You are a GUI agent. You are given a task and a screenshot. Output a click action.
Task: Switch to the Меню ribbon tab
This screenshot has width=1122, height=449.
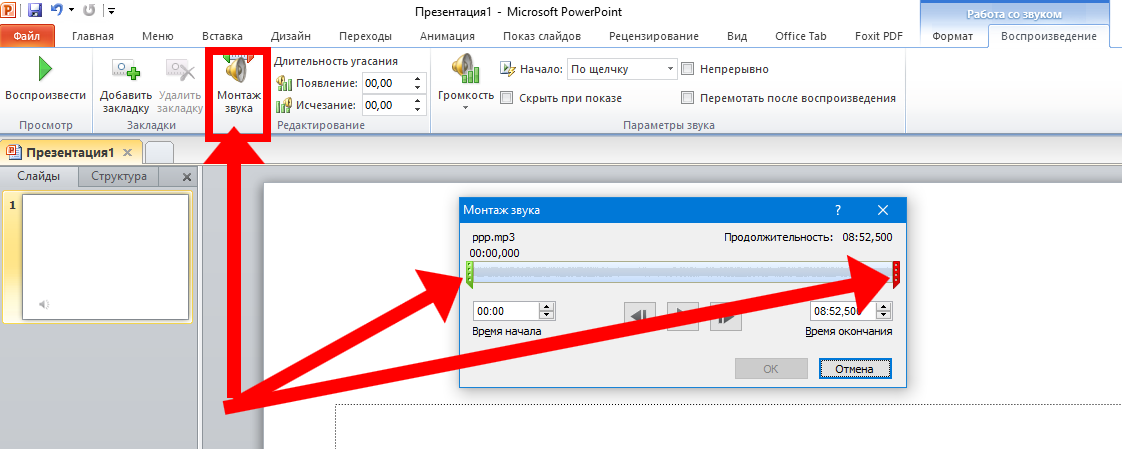157,37
